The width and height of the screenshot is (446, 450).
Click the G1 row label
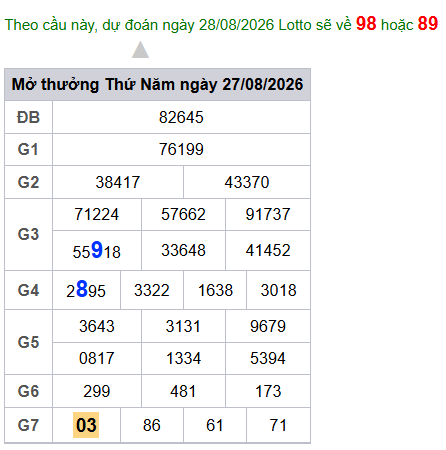(x=28, y=149)
